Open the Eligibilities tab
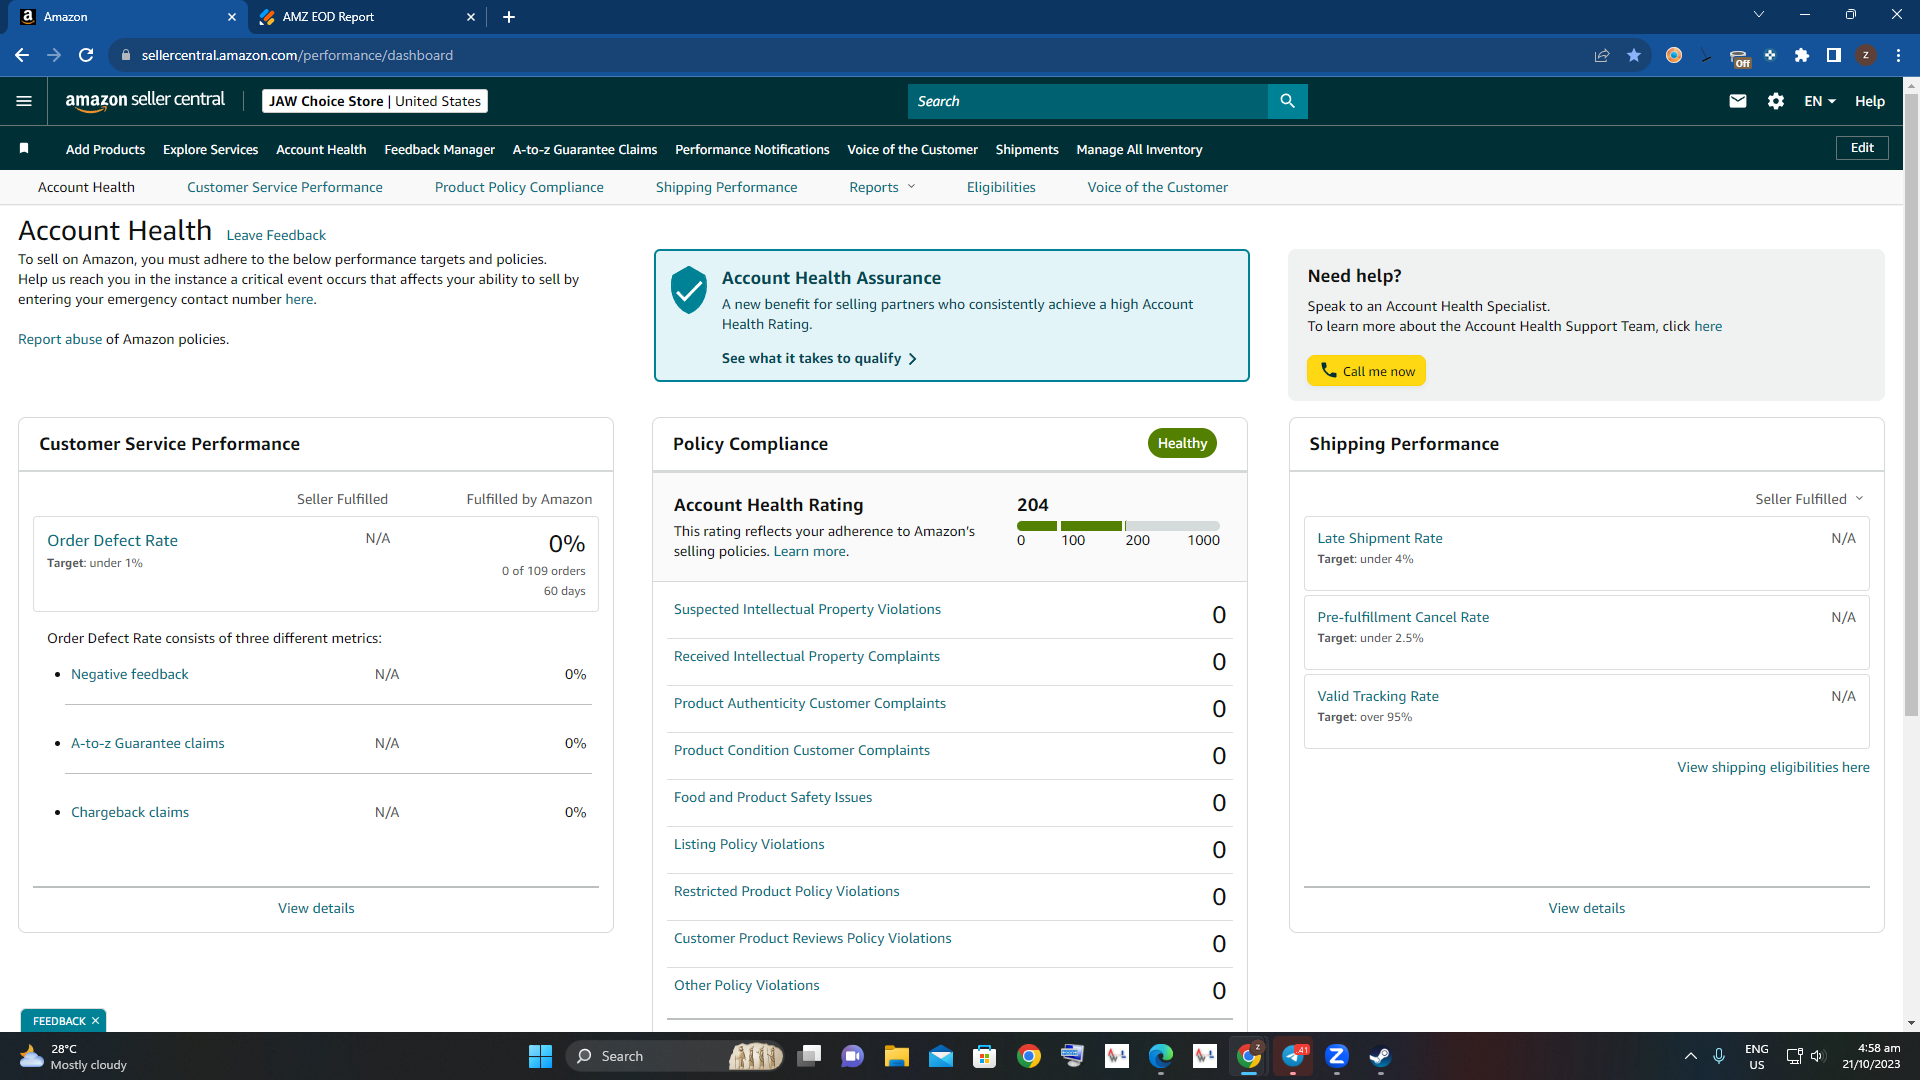This screenshot has height=1080, width=1920. [1001, 187]
